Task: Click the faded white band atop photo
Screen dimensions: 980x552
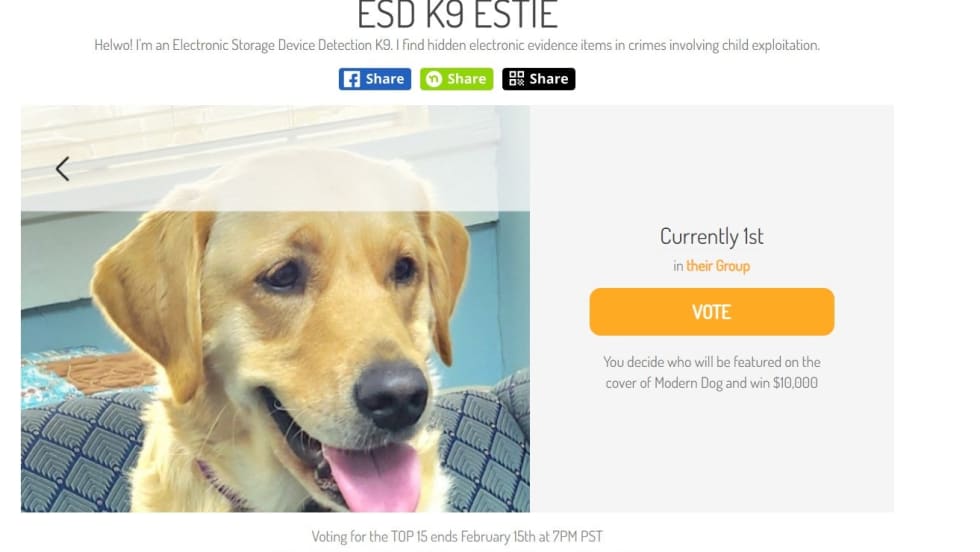Action: click(275, 158)
